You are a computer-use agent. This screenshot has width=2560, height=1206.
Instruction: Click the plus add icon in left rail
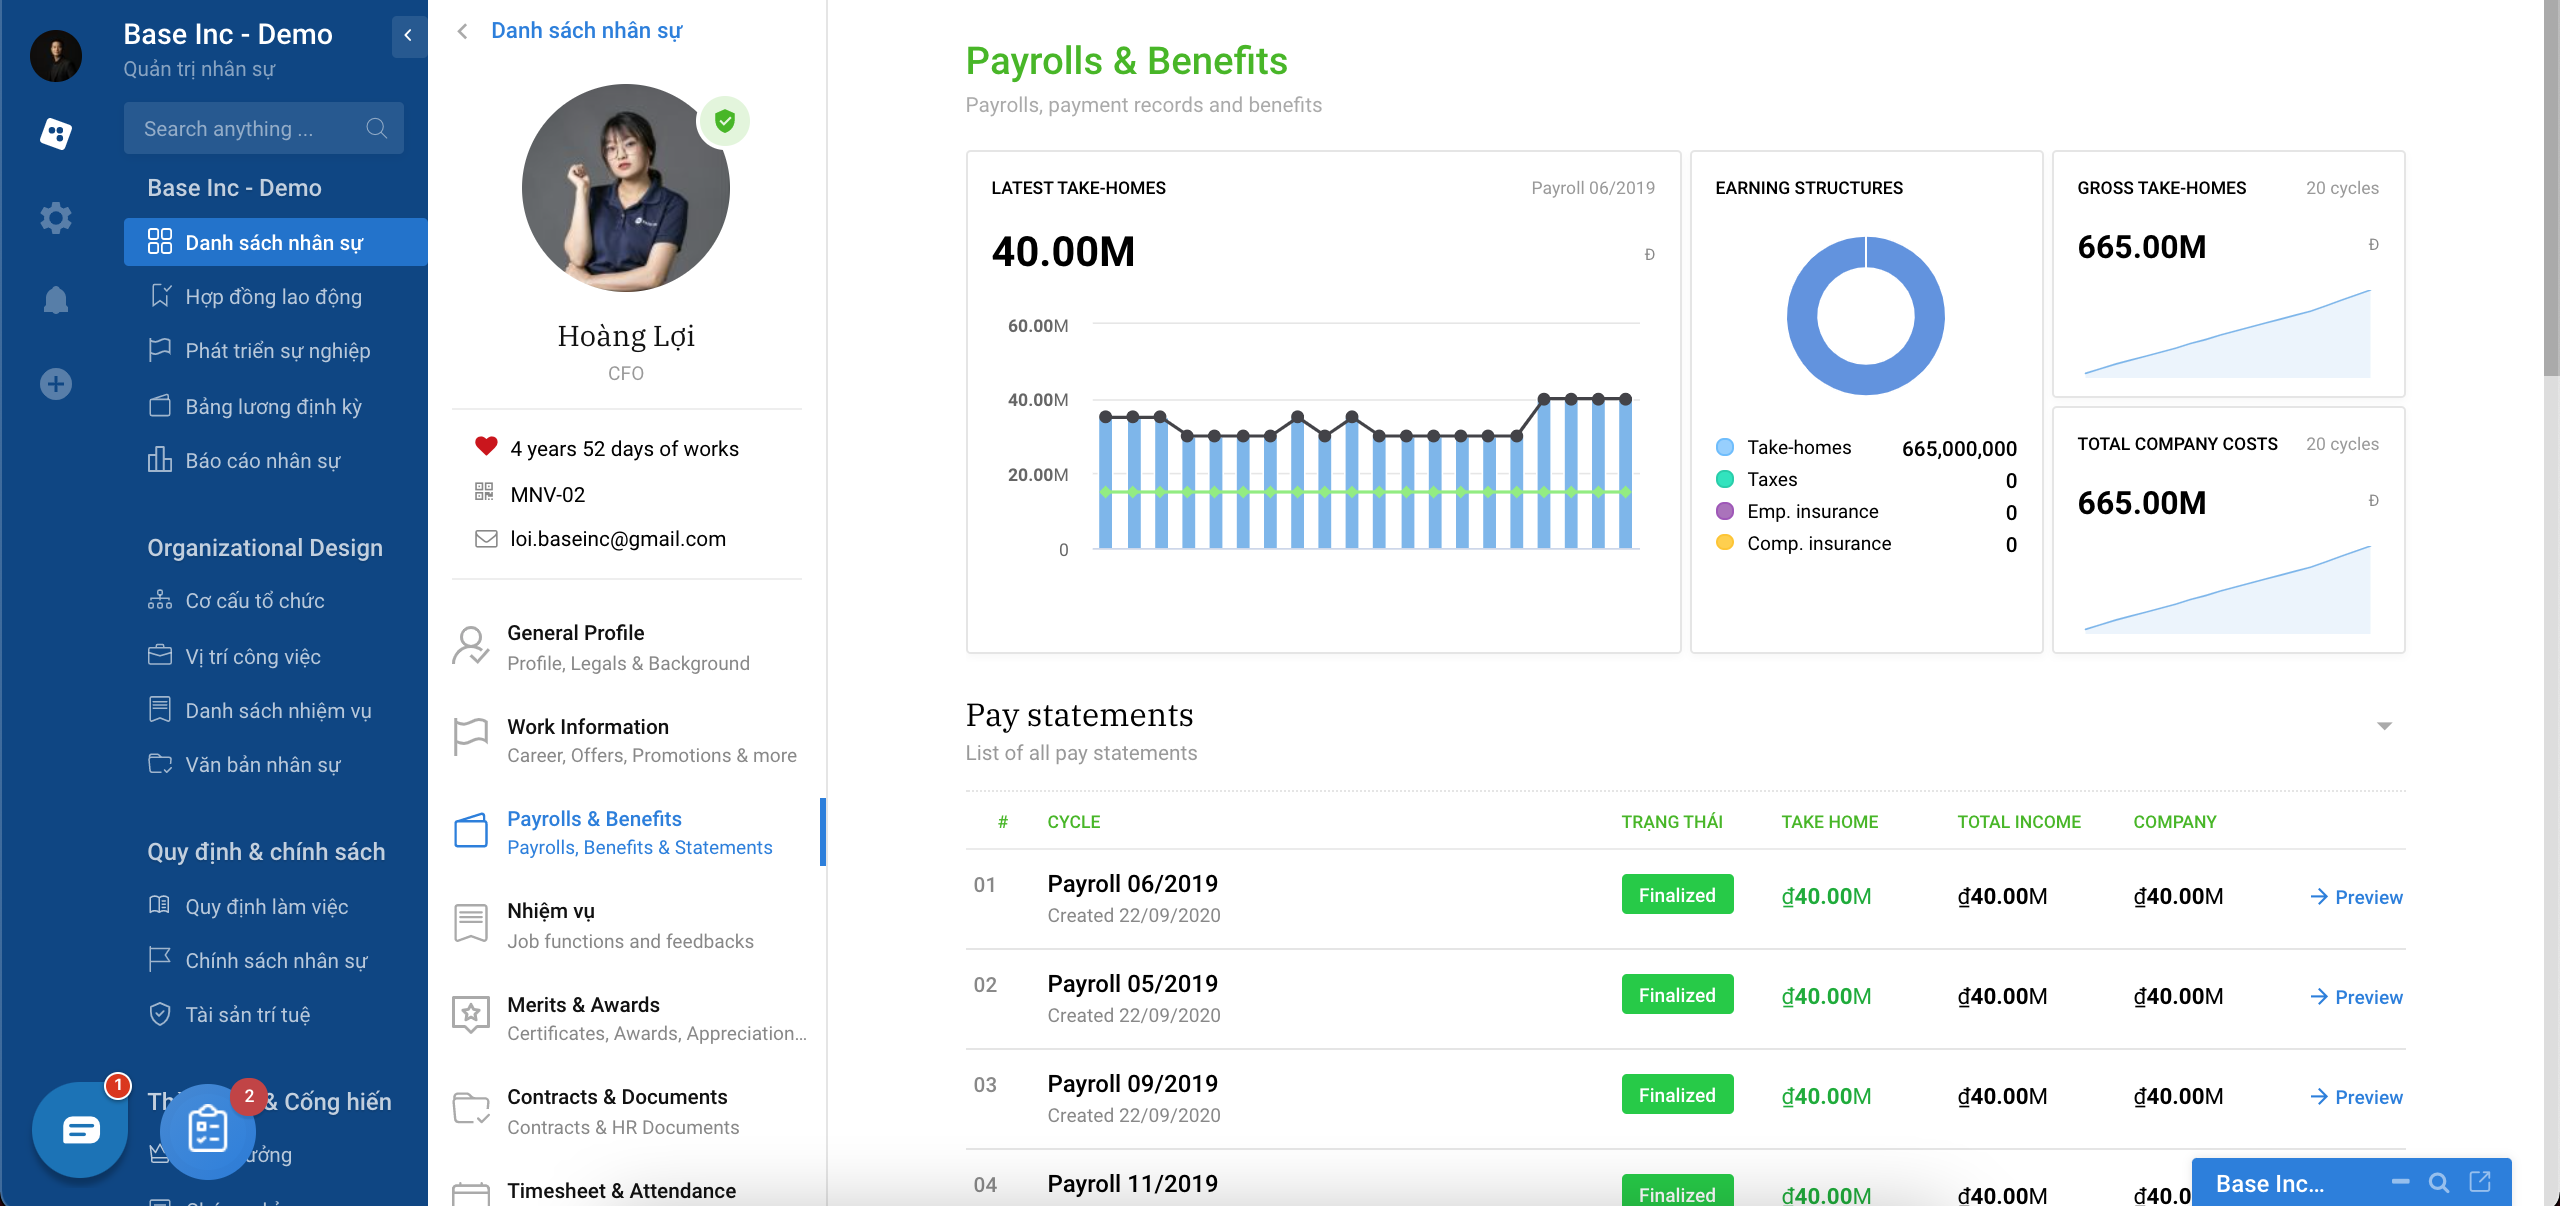[56, 384]
